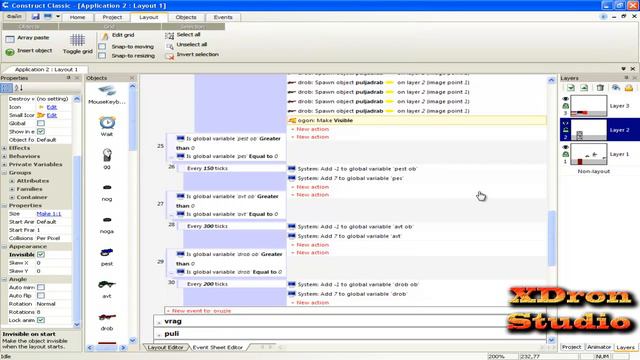Expand the Attributes subgroup
This screenshot has height=360, width=640.
coord(12,181)
